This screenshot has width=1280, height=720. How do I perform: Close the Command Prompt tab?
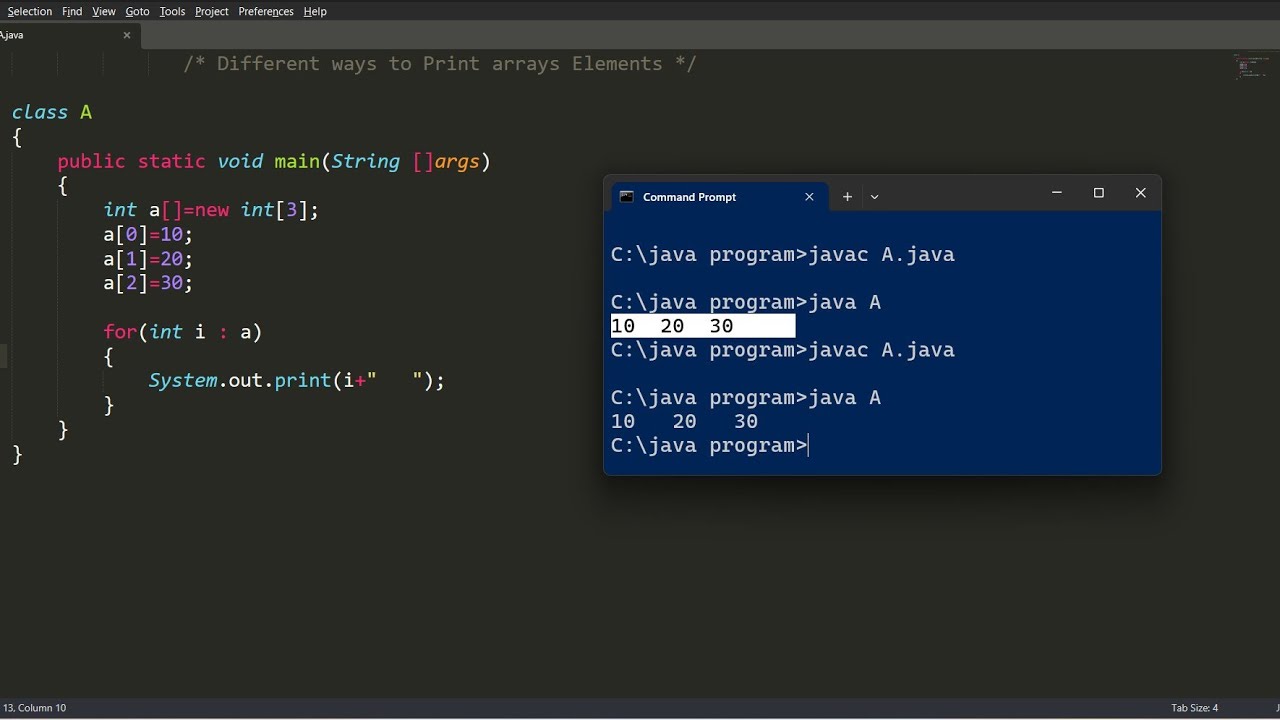click(809, 197)
